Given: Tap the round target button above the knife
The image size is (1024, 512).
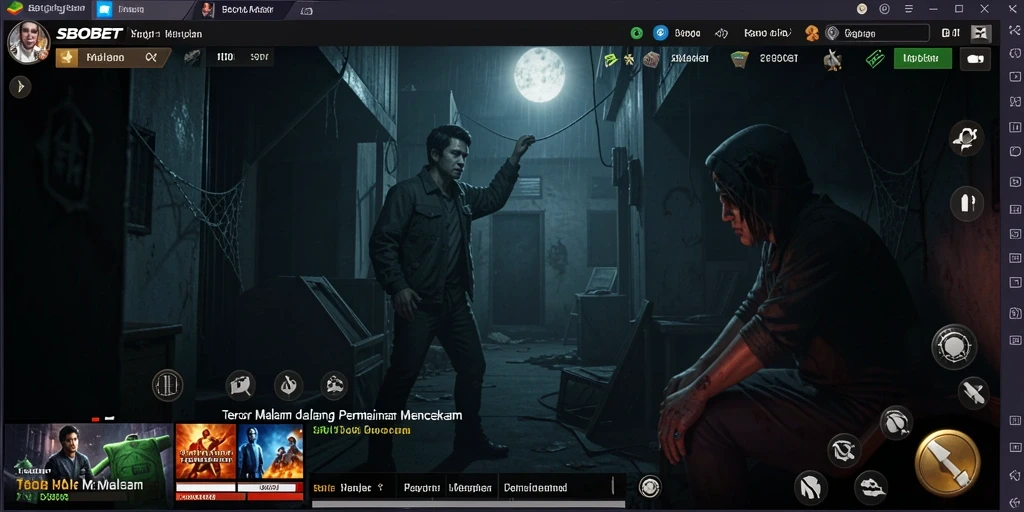Looking at the screenshot, I should click(x=954, y=346).
